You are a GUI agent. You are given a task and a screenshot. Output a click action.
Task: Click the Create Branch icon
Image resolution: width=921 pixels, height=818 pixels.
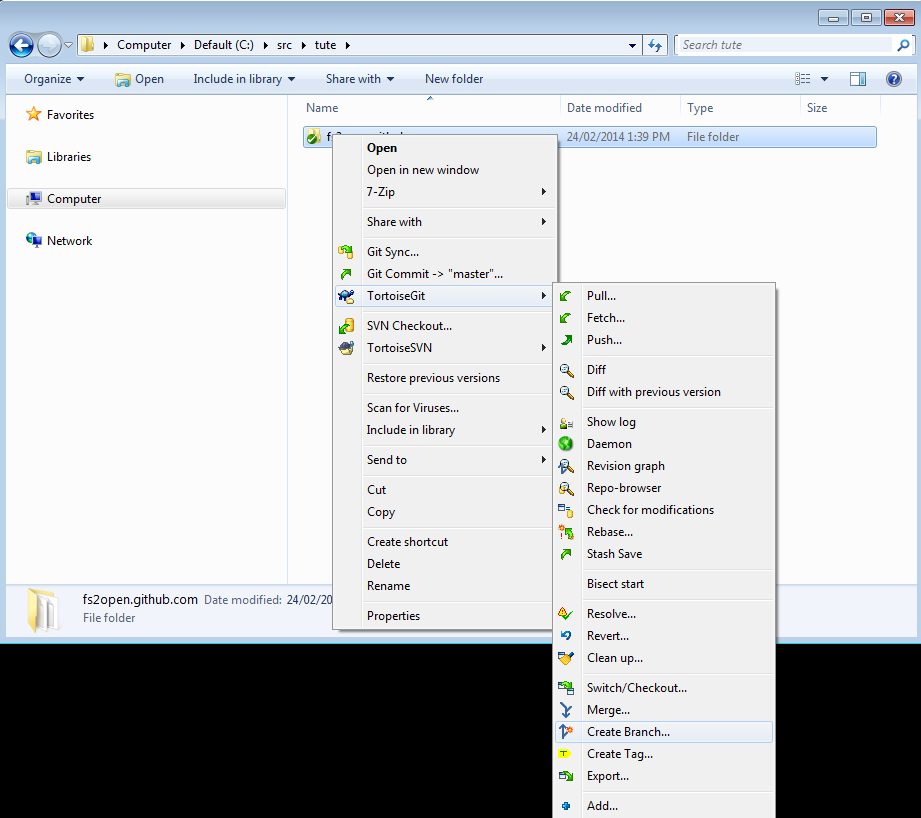pos(567,732)
